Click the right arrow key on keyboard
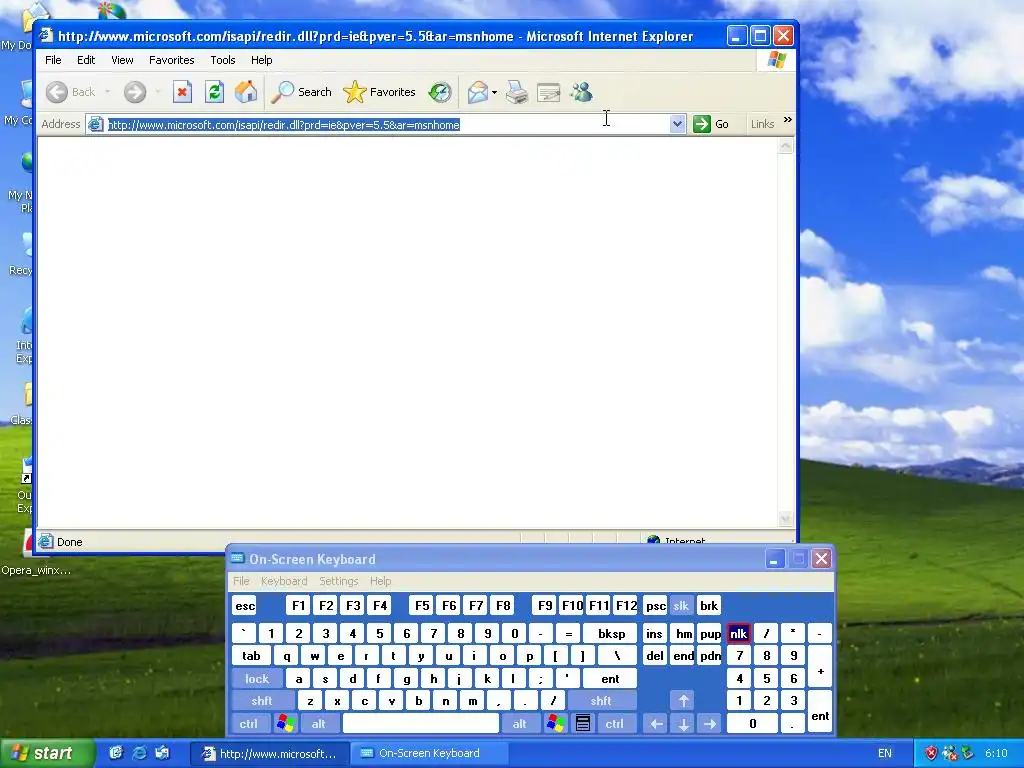 coord(710,723)
